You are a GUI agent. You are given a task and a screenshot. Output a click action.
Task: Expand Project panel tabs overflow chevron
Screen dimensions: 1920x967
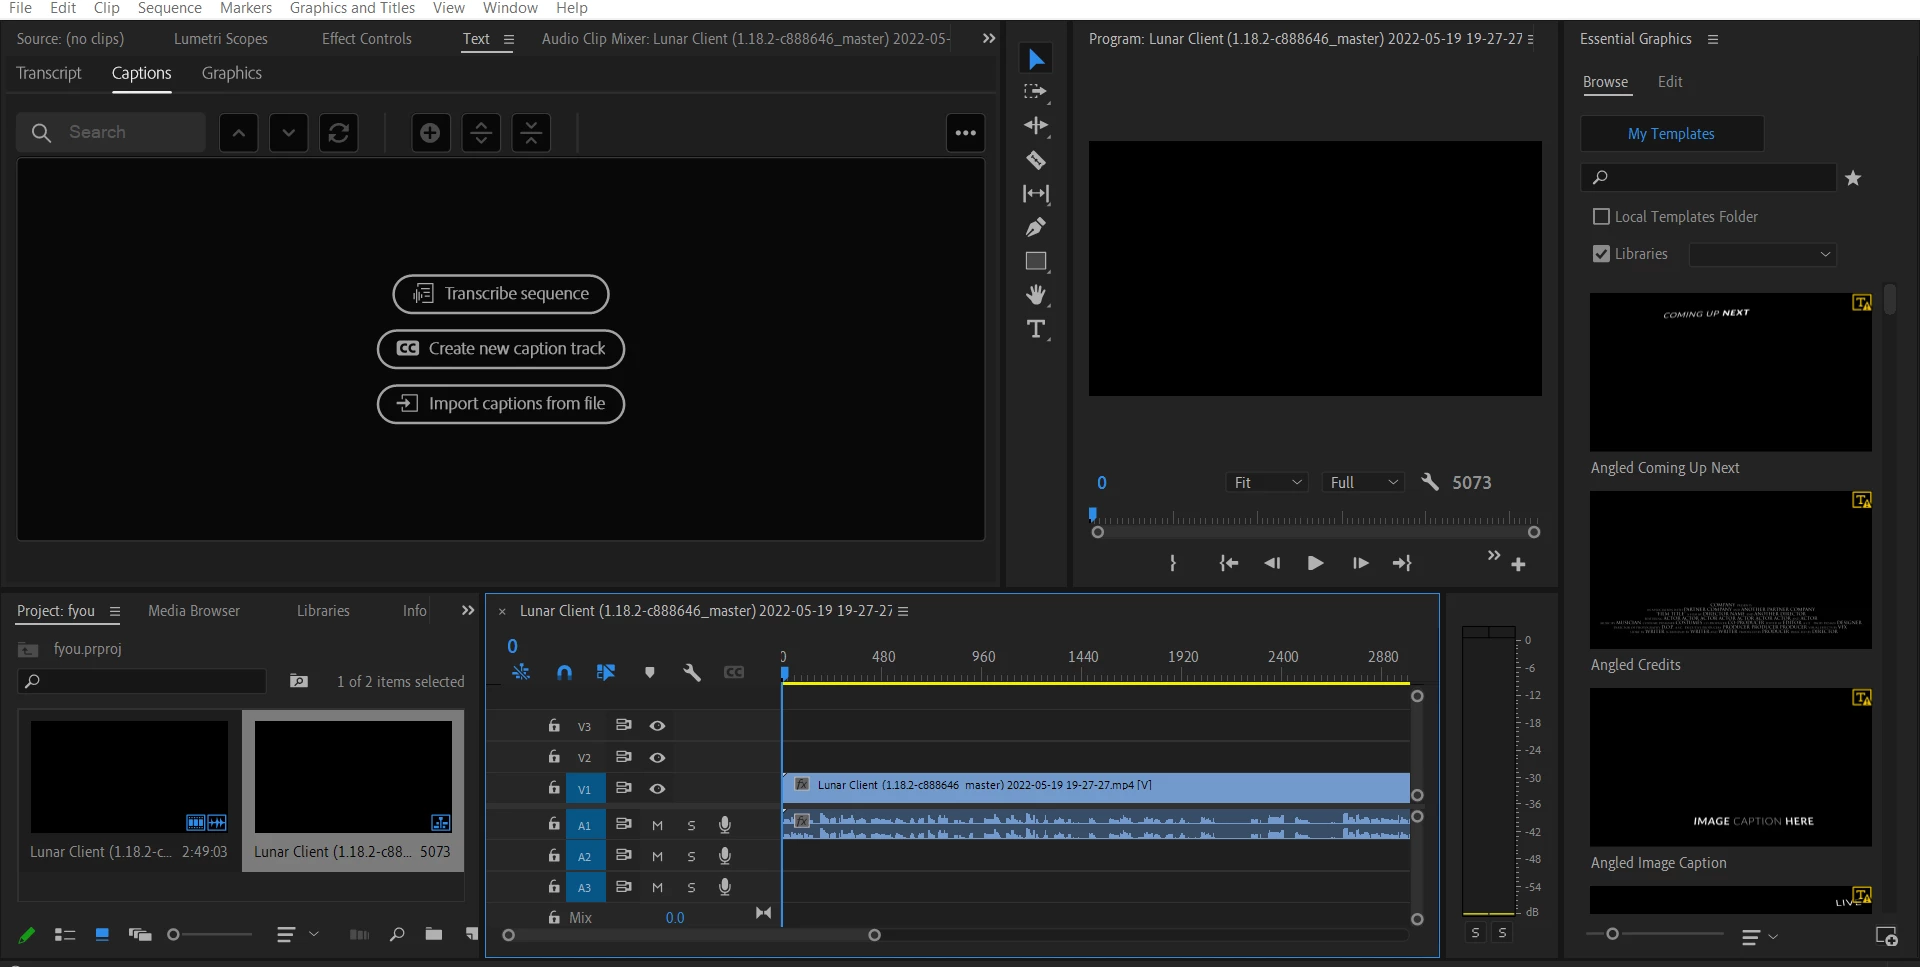(x=468, y=611)
